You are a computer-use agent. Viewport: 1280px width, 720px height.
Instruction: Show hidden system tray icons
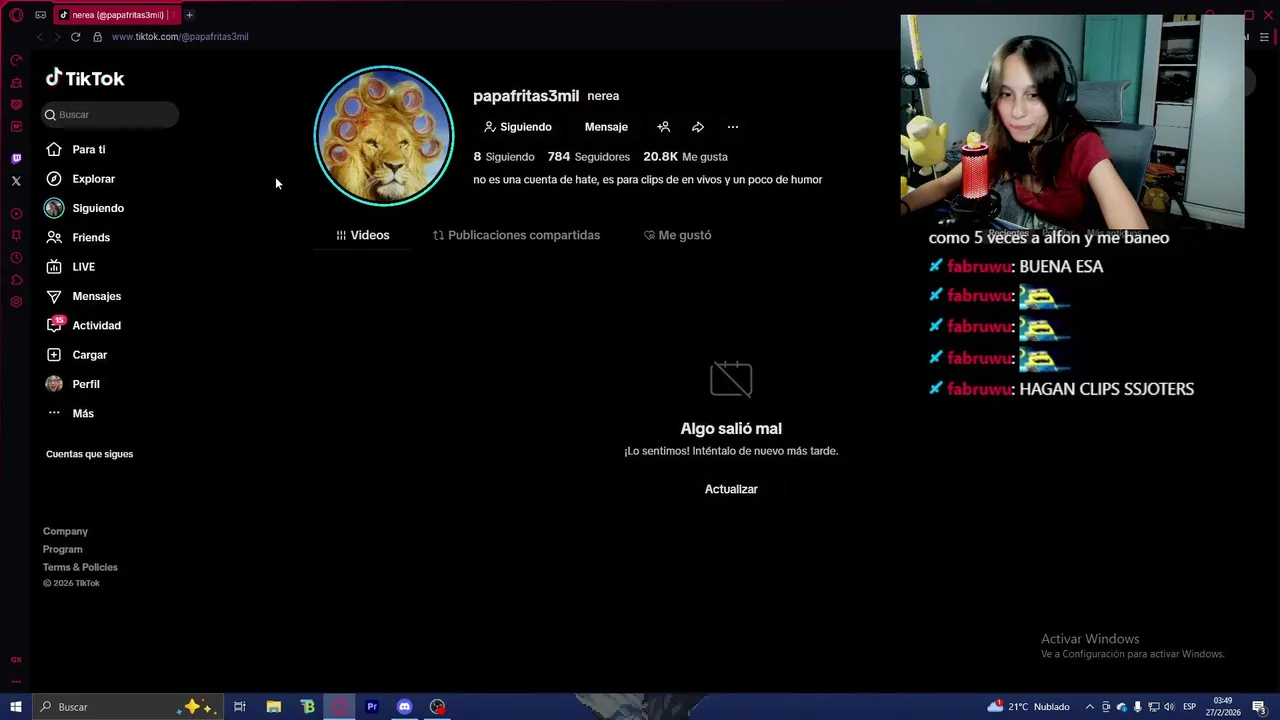click(x=1090, y=707)
